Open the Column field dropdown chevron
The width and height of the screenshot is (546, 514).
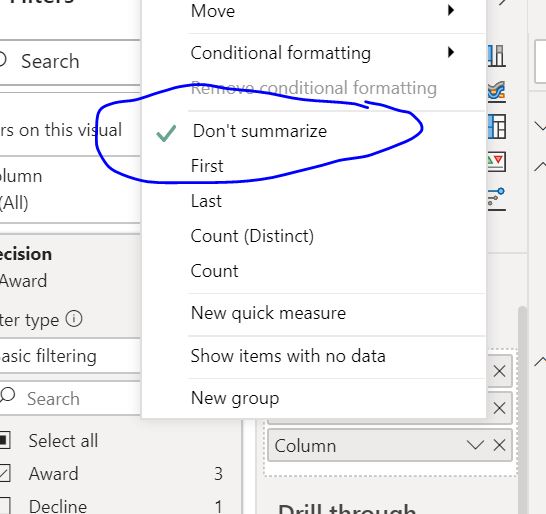coord(475,445)
